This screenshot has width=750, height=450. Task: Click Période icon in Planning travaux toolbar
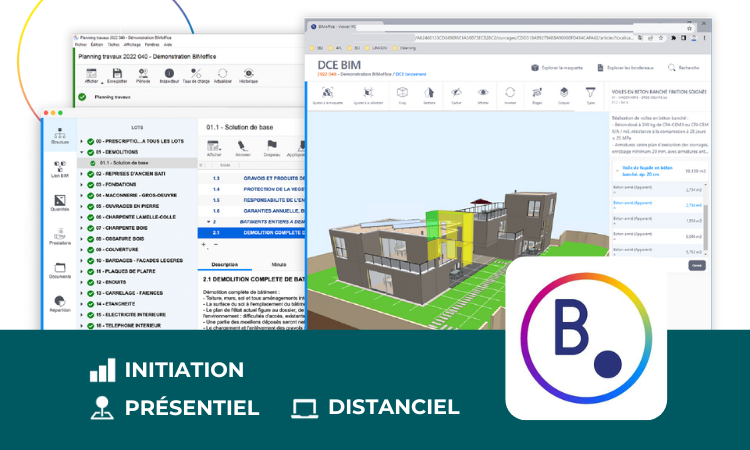[143, 76]
